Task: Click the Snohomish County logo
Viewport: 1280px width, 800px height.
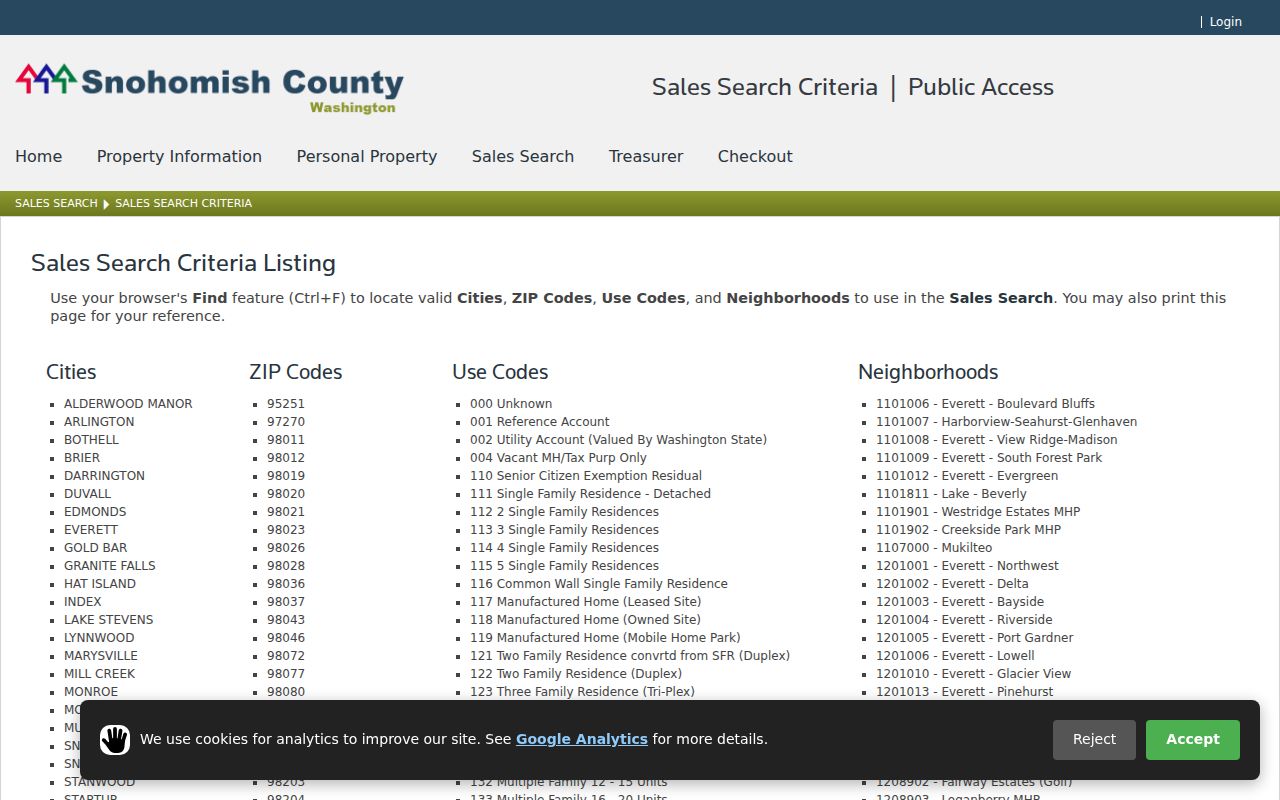Action: [x=210, y=89]
